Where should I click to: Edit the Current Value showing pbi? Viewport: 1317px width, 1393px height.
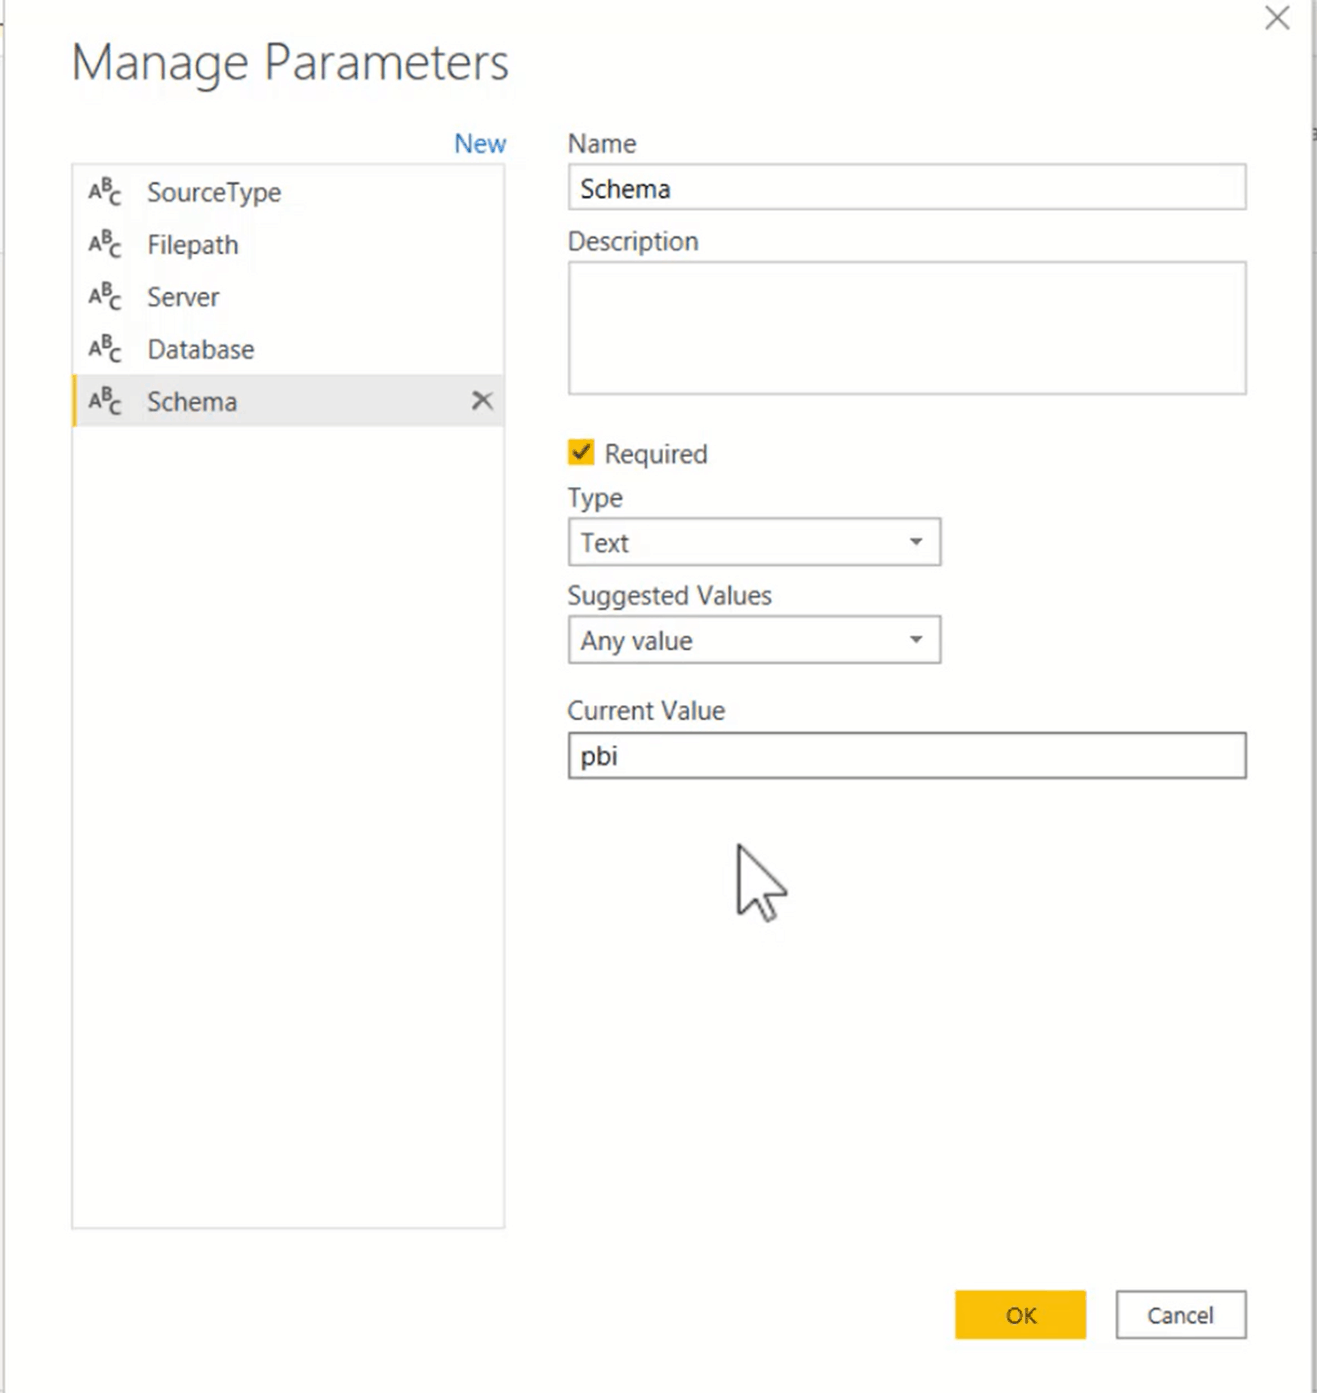pos(905,756)
